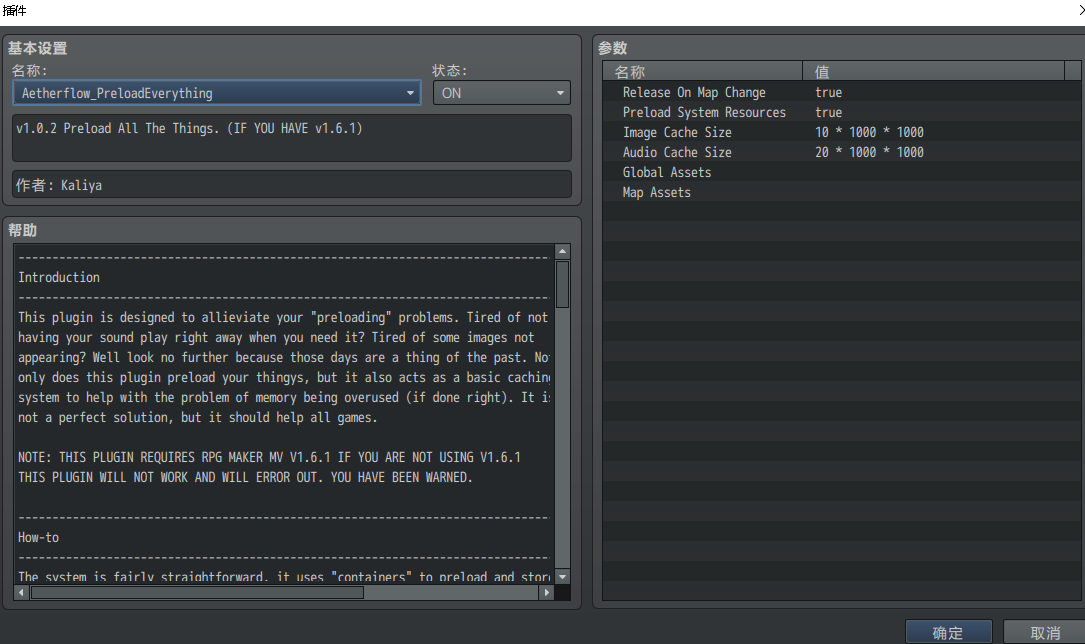Click the help panel horizontal scrollbar thumb

click(197, 592)
